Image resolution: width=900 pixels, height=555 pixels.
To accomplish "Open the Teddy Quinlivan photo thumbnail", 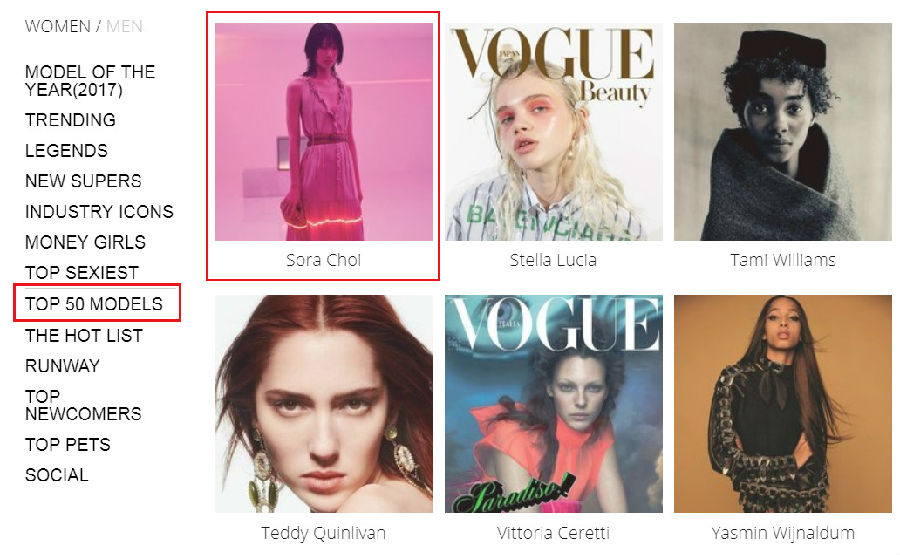I will pyautogui.click(x=324, y=403).
